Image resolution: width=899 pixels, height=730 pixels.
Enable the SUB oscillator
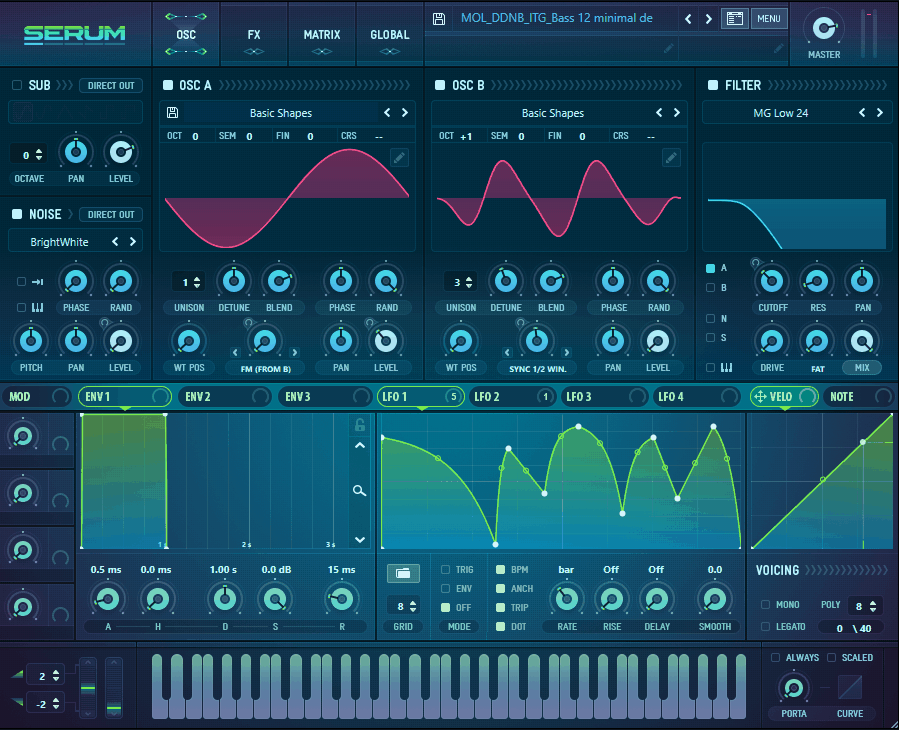(x=17, y=85)
